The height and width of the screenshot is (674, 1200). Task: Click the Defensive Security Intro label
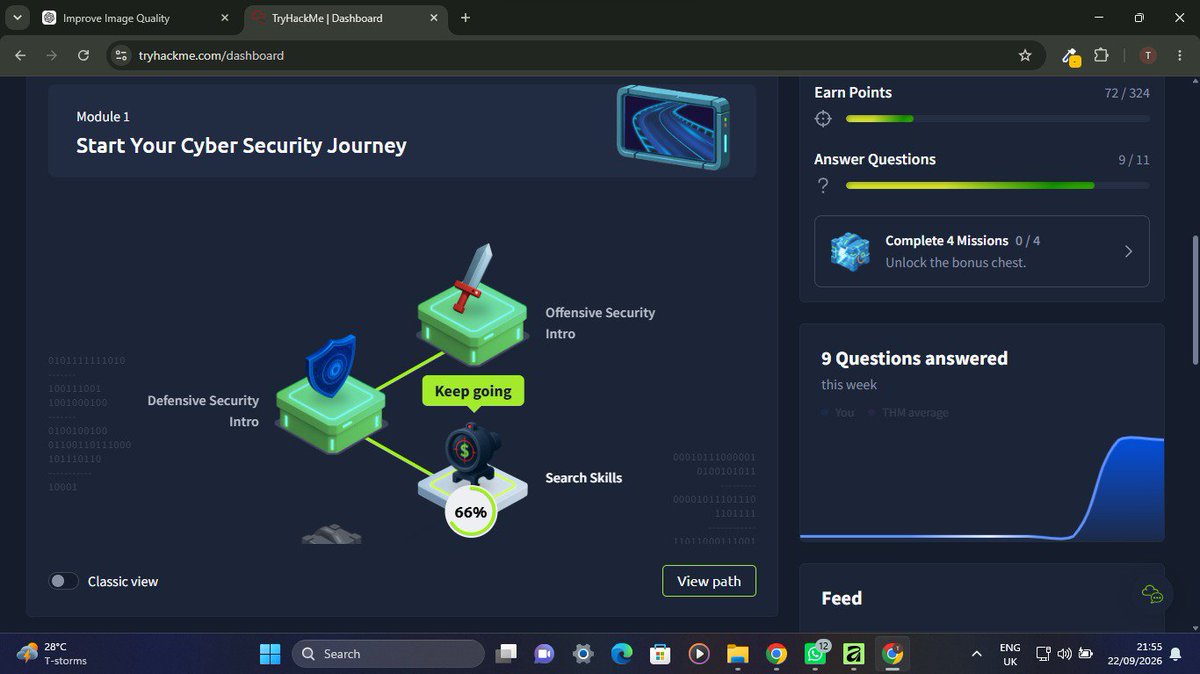tap(203, 411)
